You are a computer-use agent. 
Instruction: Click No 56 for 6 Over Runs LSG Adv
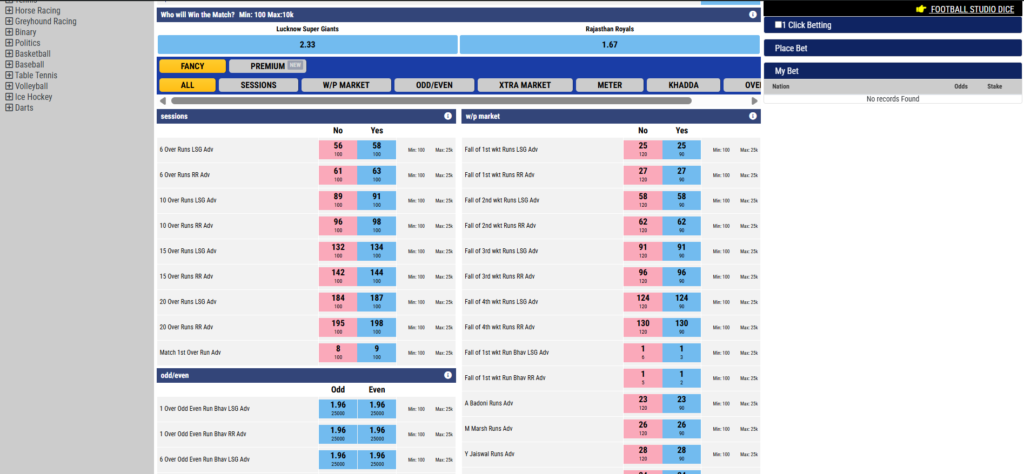338,150
